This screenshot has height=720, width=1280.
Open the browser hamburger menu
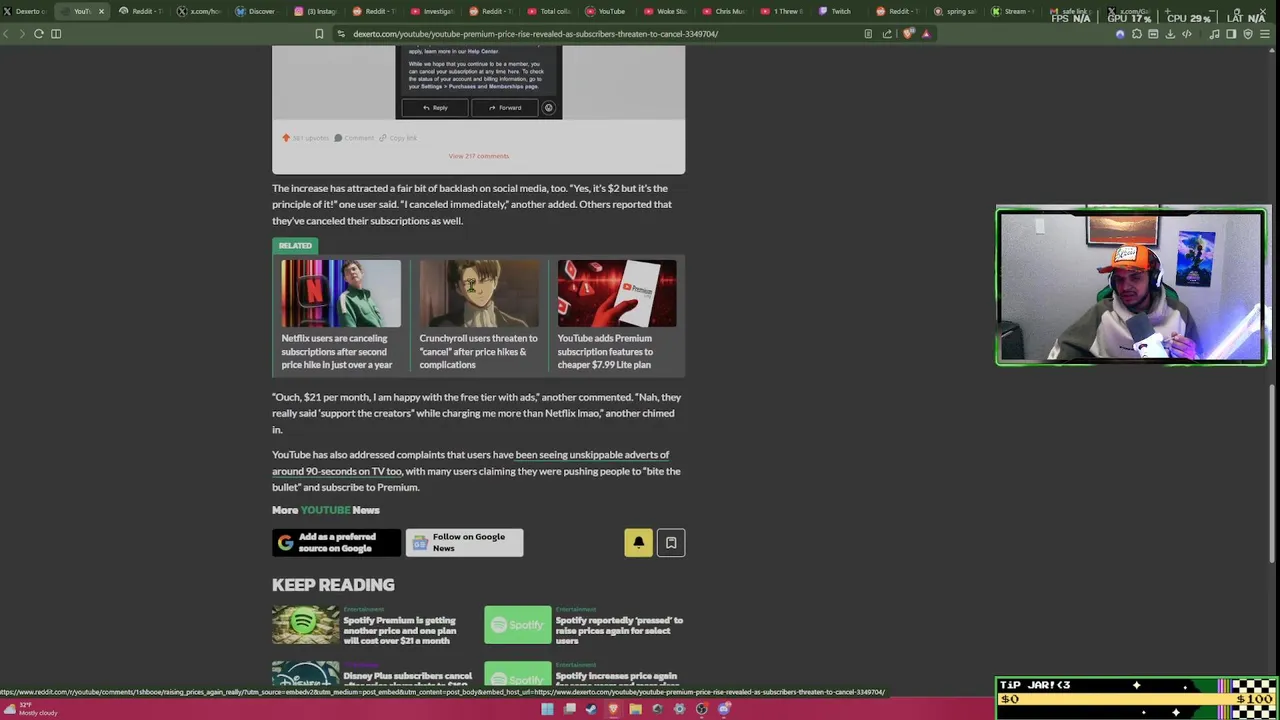[1265, 34]
